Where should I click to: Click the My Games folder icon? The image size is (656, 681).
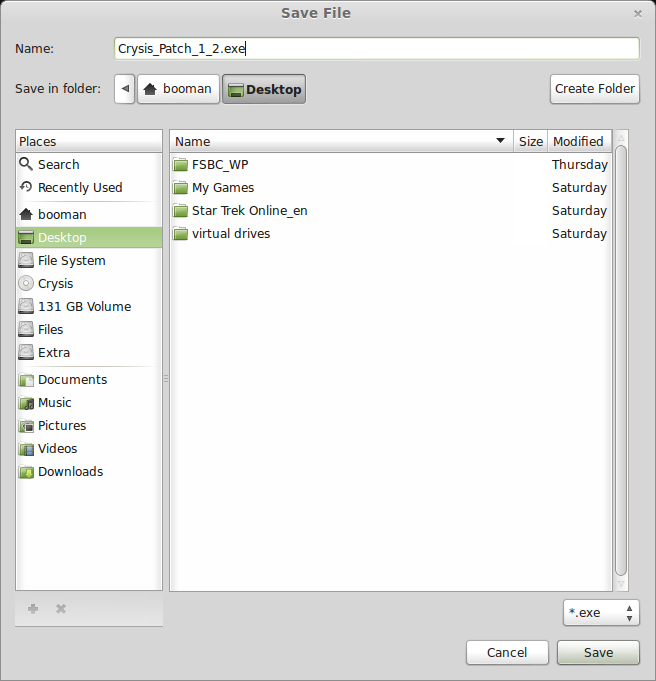[180, 188]
